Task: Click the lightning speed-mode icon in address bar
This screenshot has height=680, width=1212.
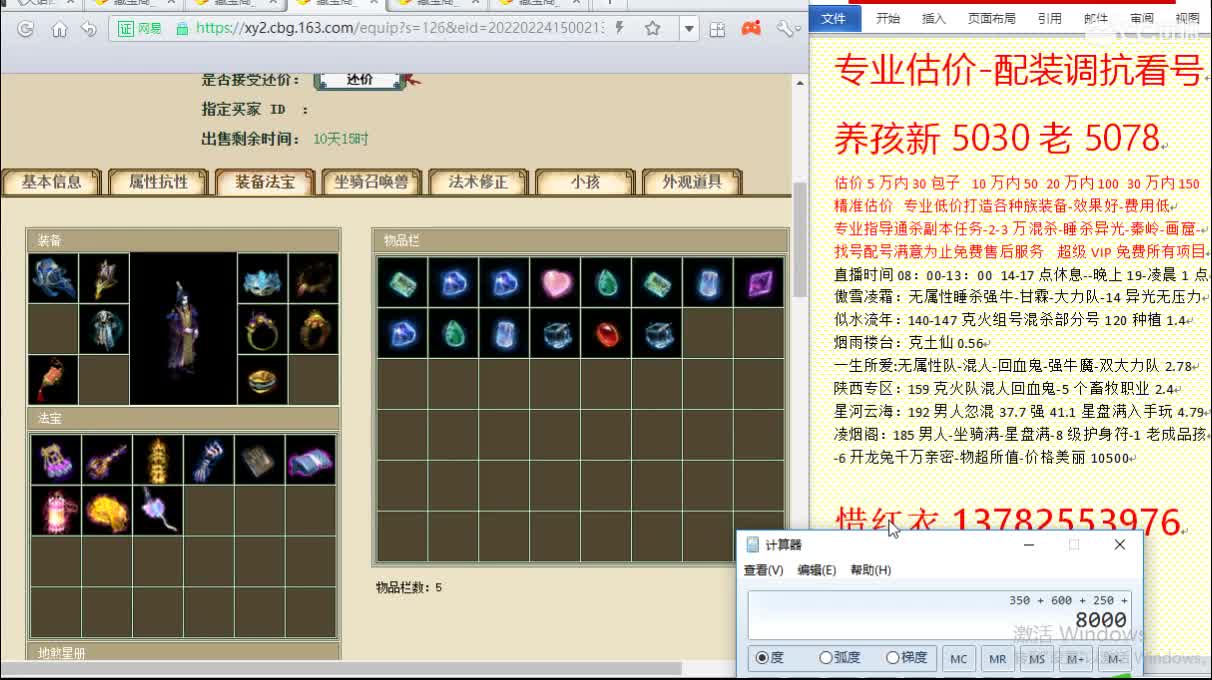Action: tap(621, 28)
